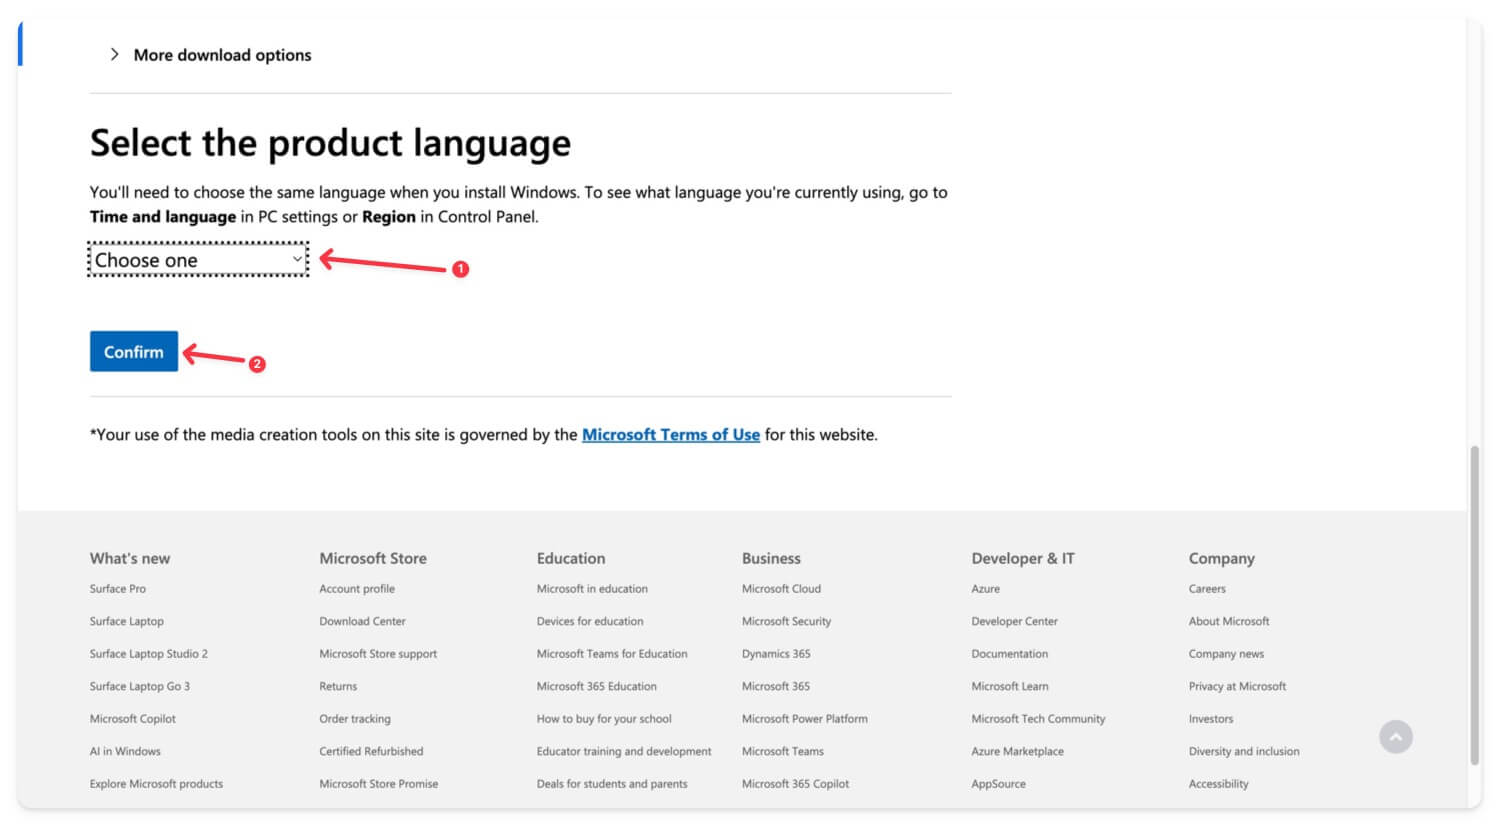Open Microsoft in education link
This screenshot has height=826, width=1500.
tap(592, 589)
